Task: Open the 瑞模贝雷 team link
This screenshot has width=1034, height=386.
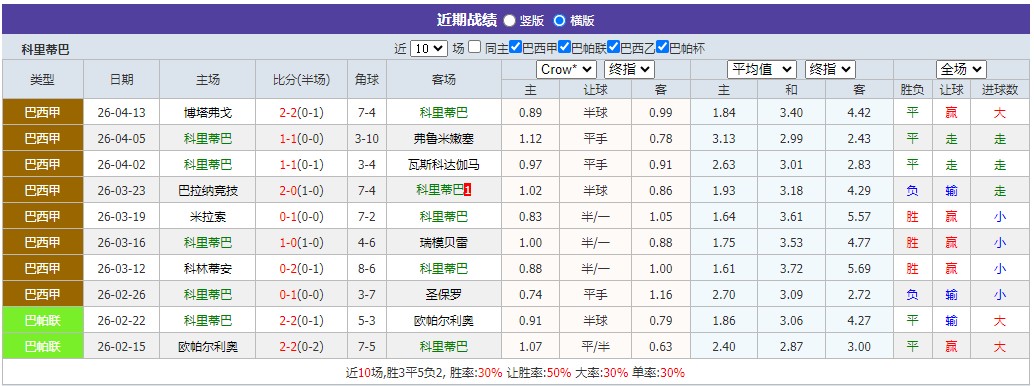Action: point(444,243)
